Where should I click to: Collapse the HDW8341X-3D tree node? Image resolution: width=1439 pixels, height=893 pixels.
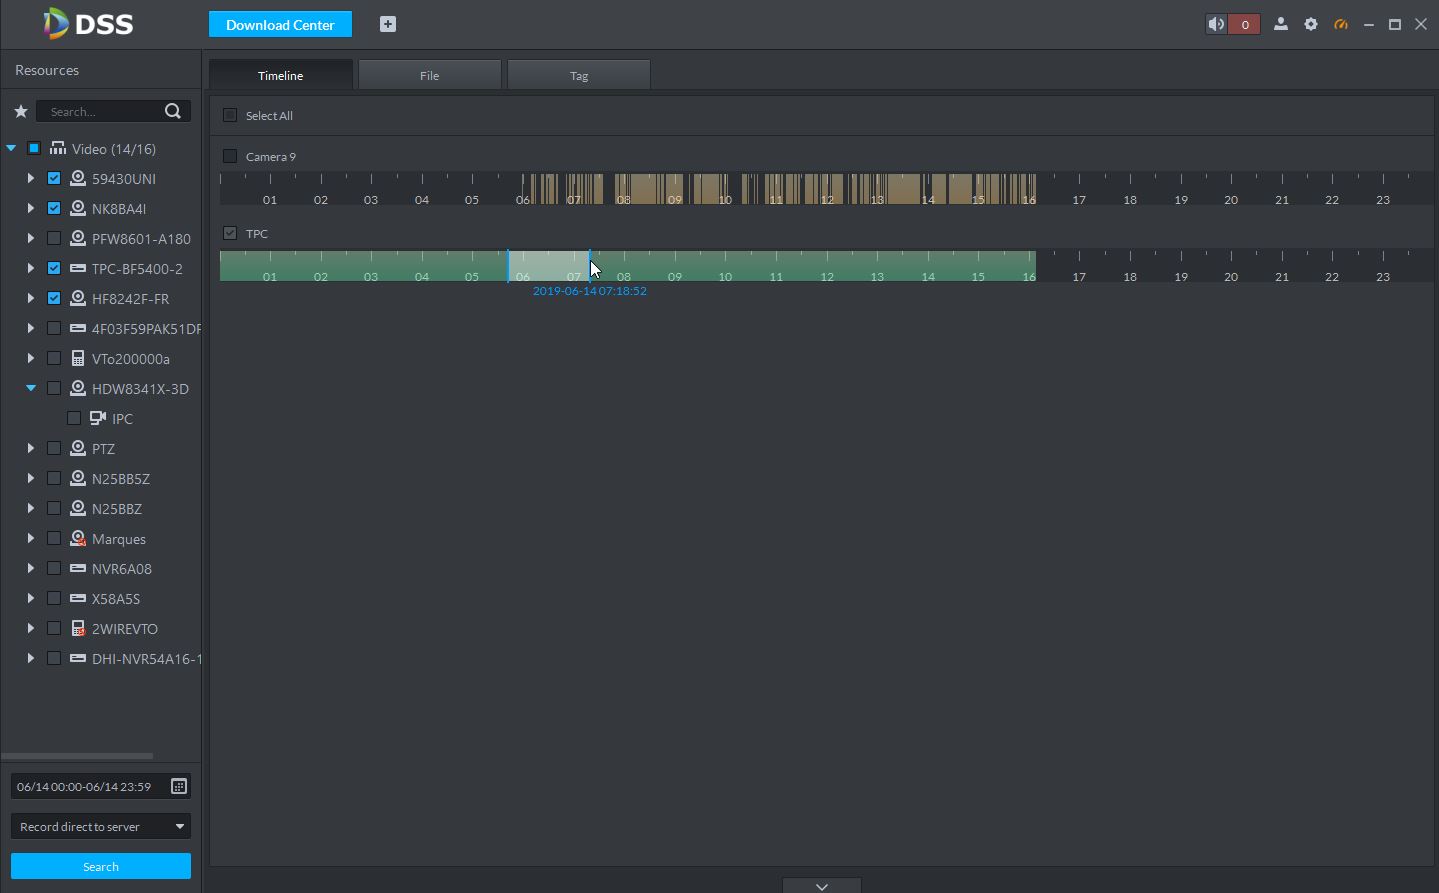pos(31,388)
